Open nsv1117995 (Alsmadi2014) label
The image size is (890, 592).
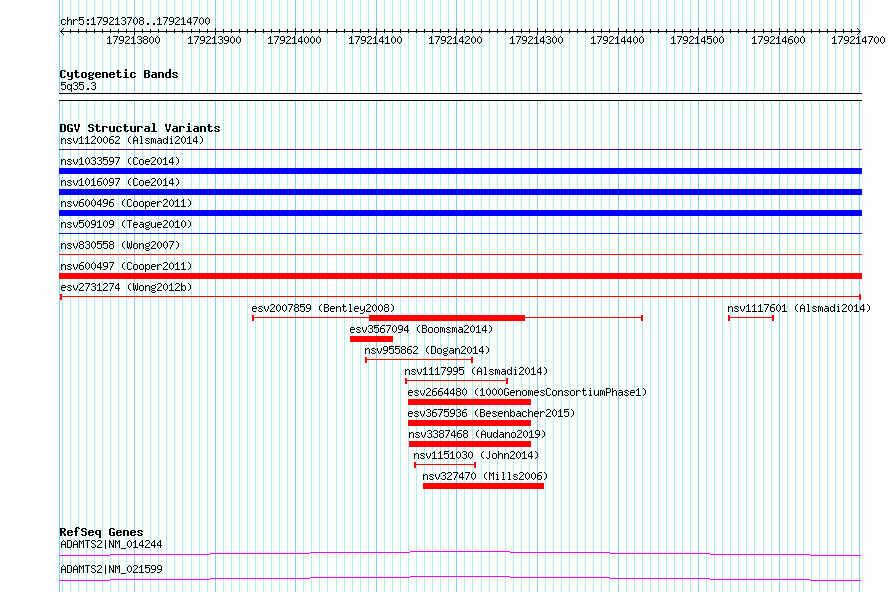coord(476,371)
